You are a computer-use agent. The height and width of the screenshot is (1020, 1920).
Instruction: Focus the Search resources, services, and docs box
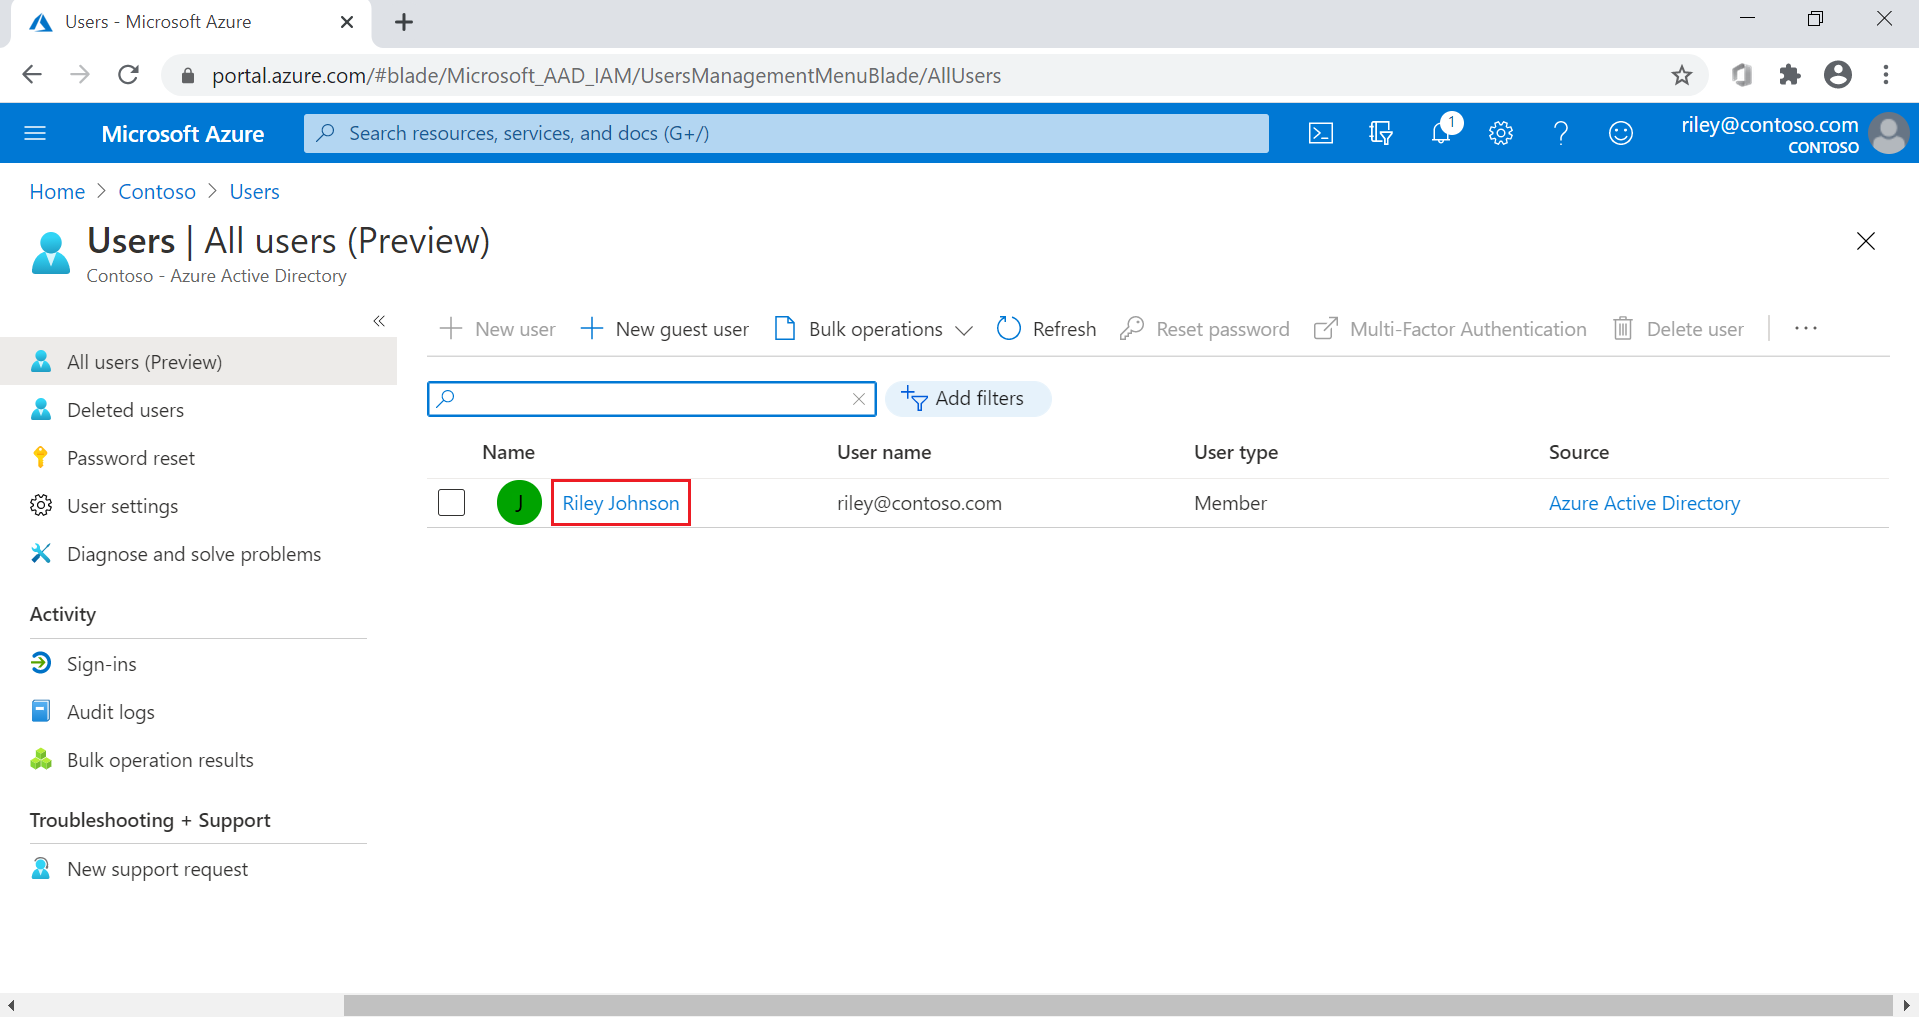click(x=786, y=133)
